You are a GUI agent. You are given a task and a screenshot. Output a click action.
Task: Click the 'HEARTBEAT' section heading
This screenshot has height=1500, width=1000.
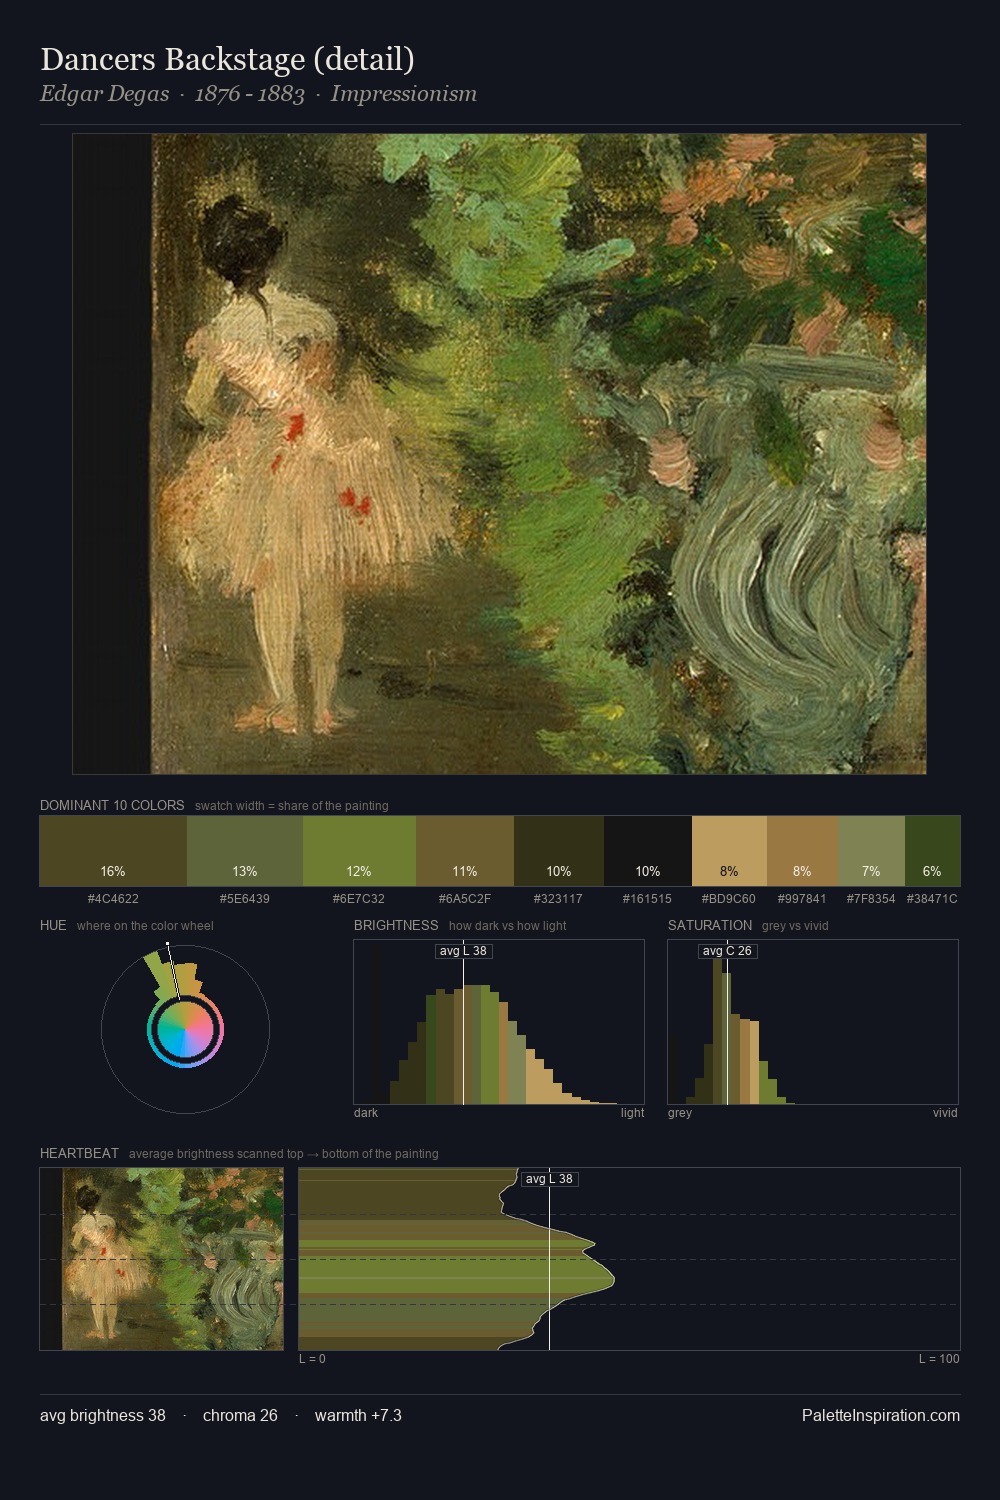click(x=79, y=1153)
